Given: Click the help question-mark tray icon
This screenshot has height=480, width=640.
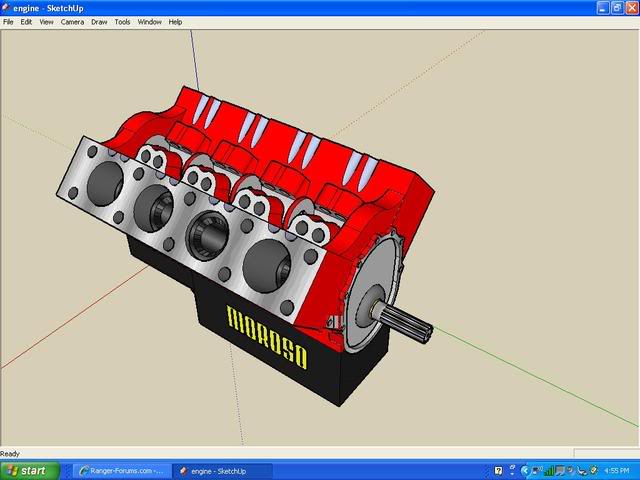Looking at the screenshot, I should (498, 471).
